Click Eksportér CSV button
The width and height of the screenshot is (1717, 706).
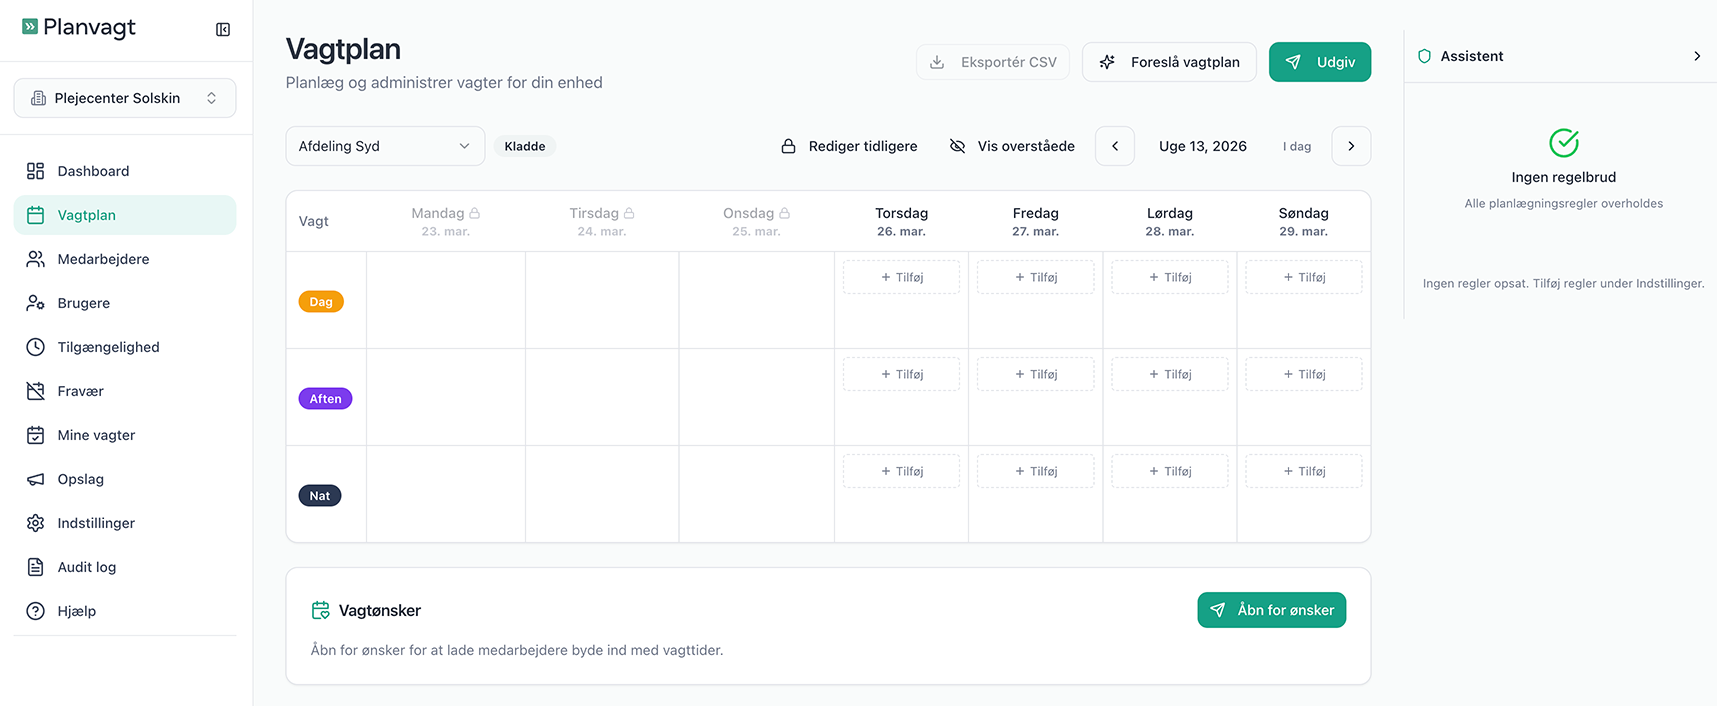click(x=993, y=62)
